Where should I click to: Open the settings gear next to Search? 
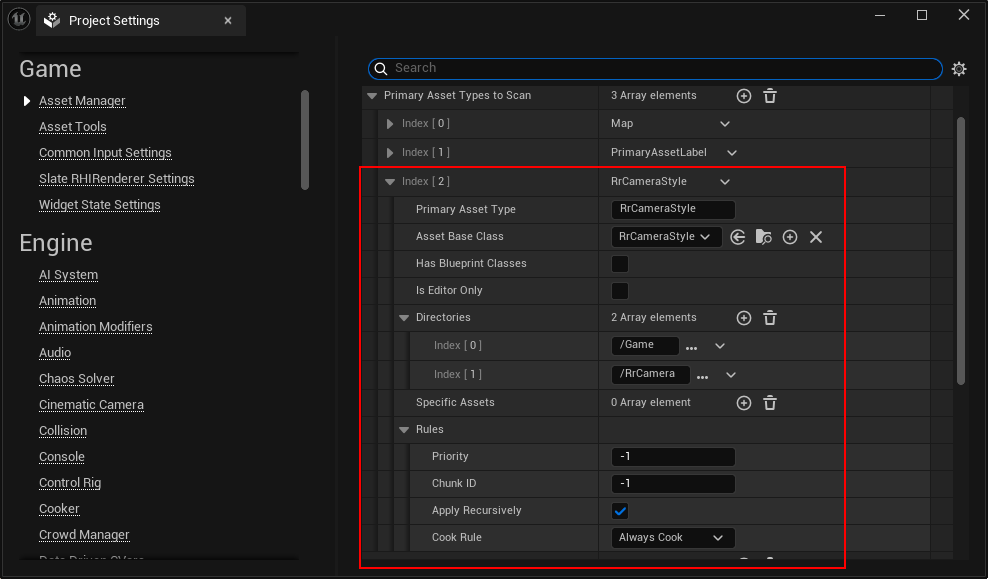(959, 69)
